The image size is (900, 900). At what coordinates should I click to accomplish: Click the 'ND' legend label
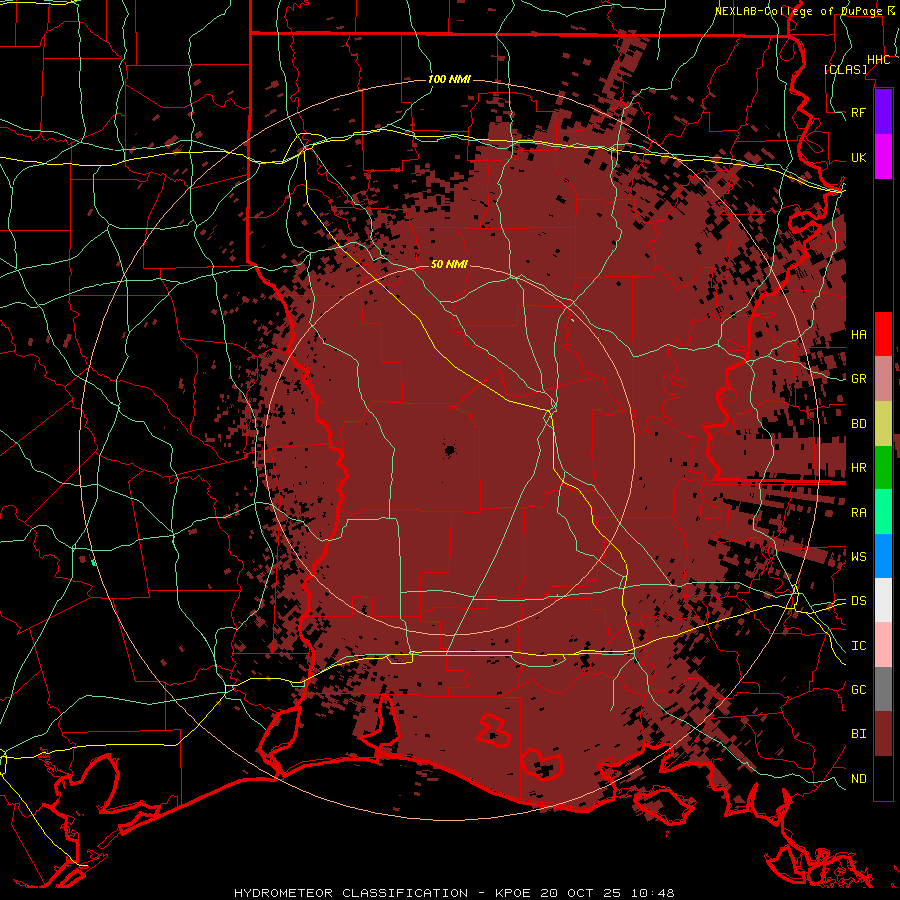coord(859,779)
